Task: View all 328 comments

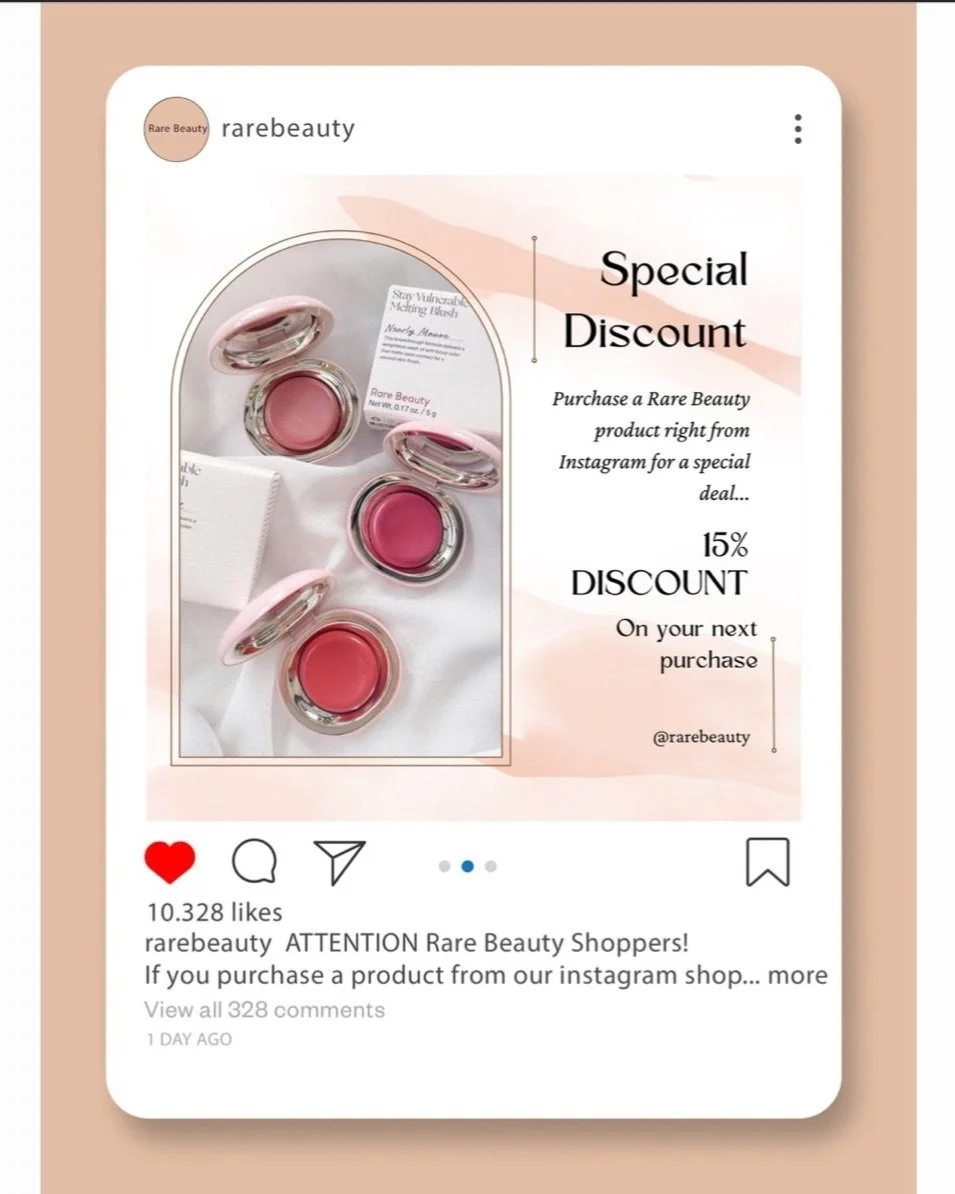Action: click(264, 1010)
